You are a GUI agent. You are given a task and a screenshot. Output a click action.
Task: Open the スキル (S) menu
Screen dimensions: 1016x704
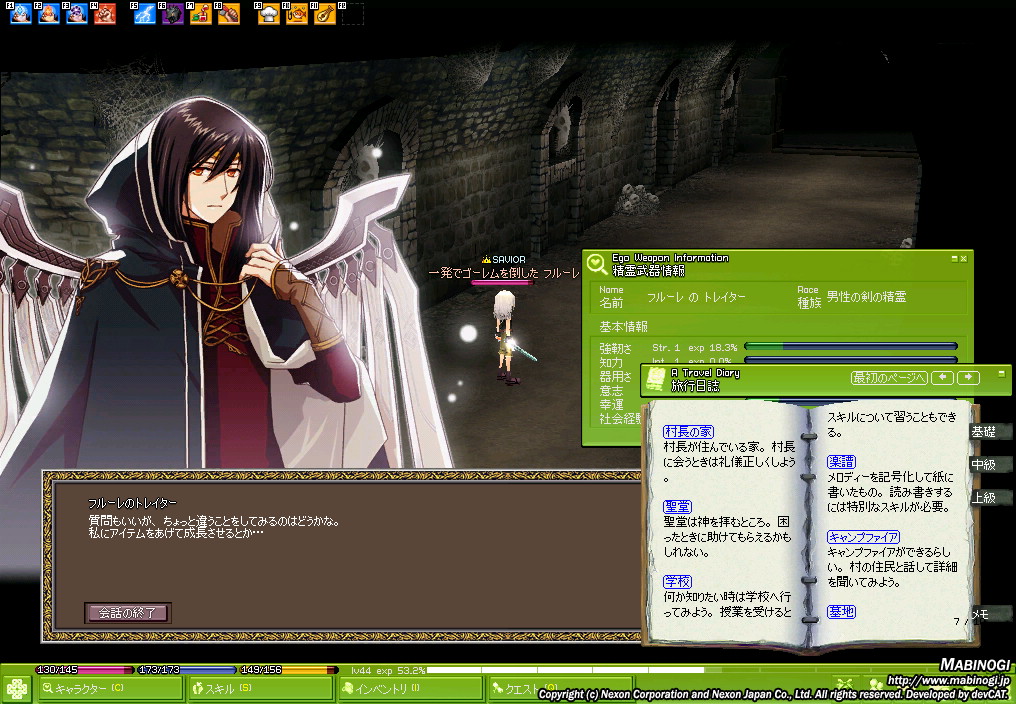tap(260, 688)
